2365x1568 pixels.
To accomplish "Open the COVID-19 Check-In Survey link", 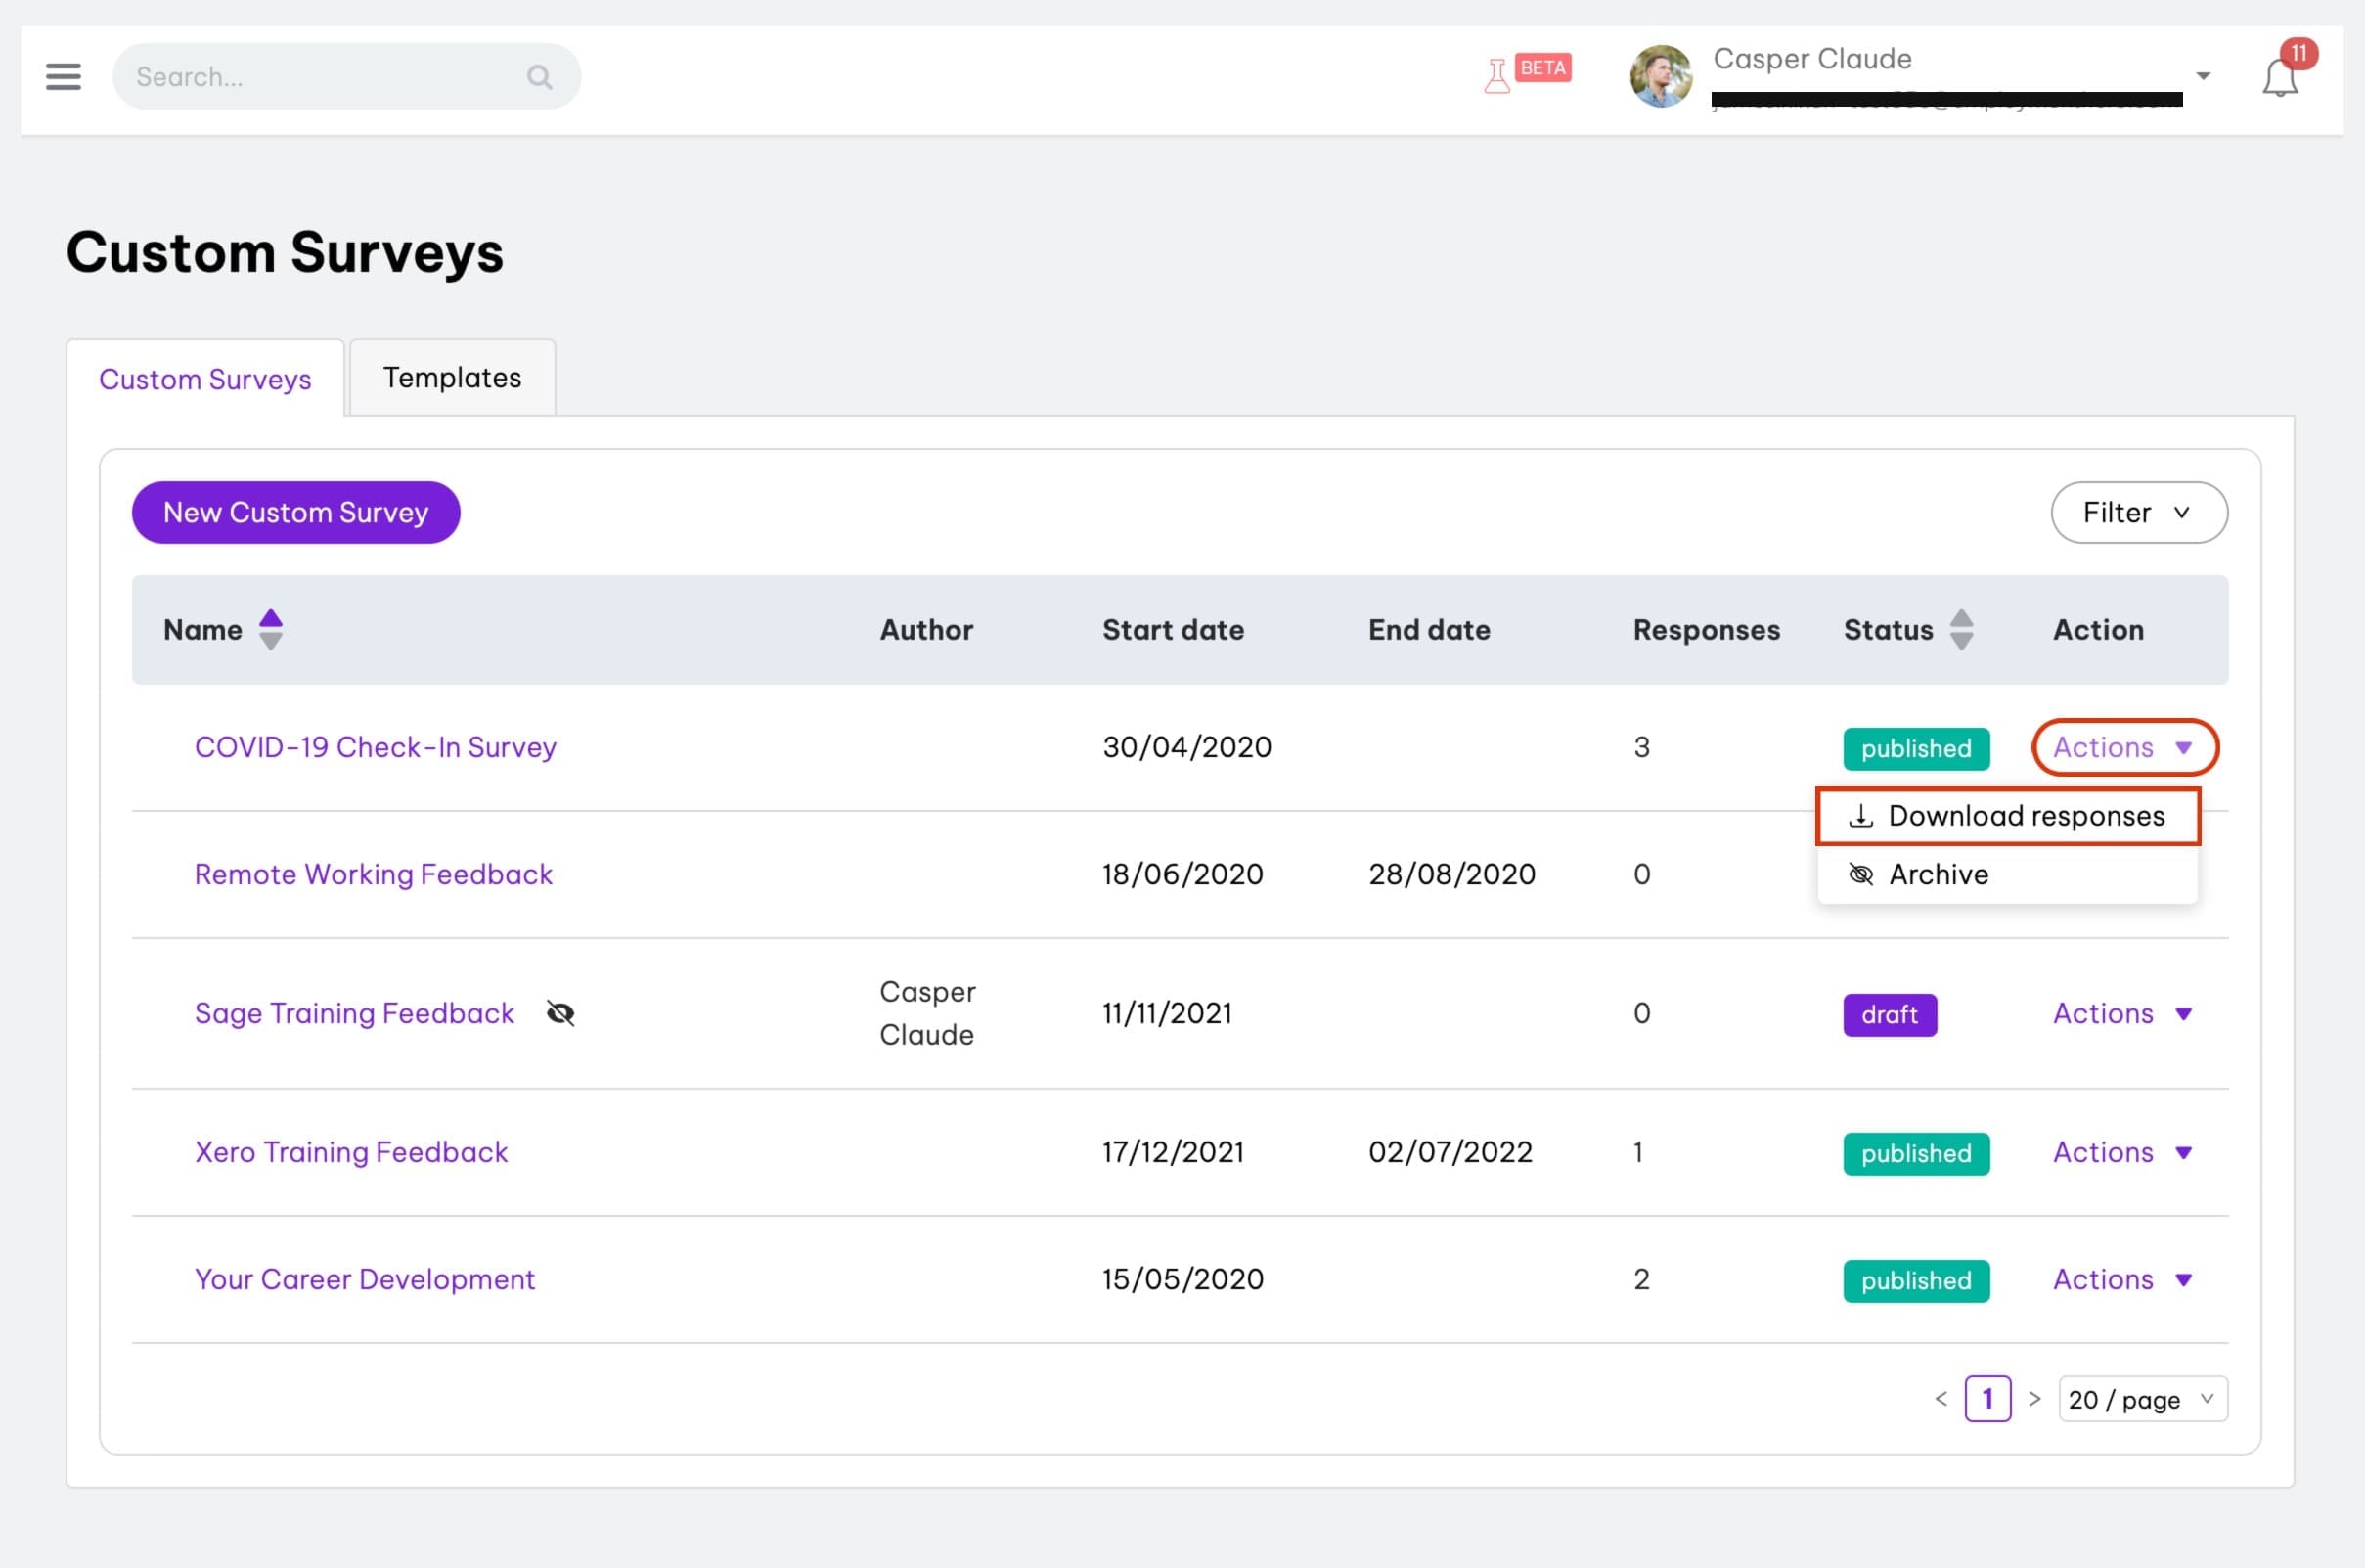I will click(x=375, y=747).
